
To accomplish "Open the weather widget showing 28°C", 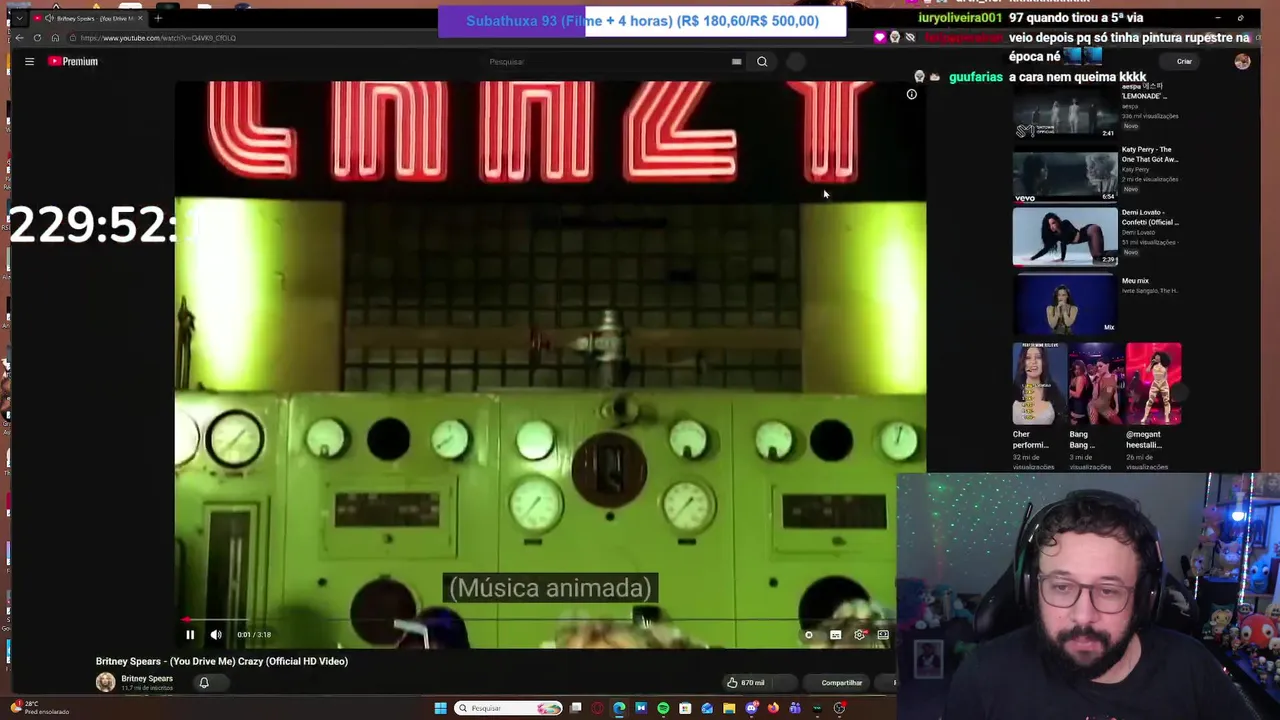I will pos(38,707).
